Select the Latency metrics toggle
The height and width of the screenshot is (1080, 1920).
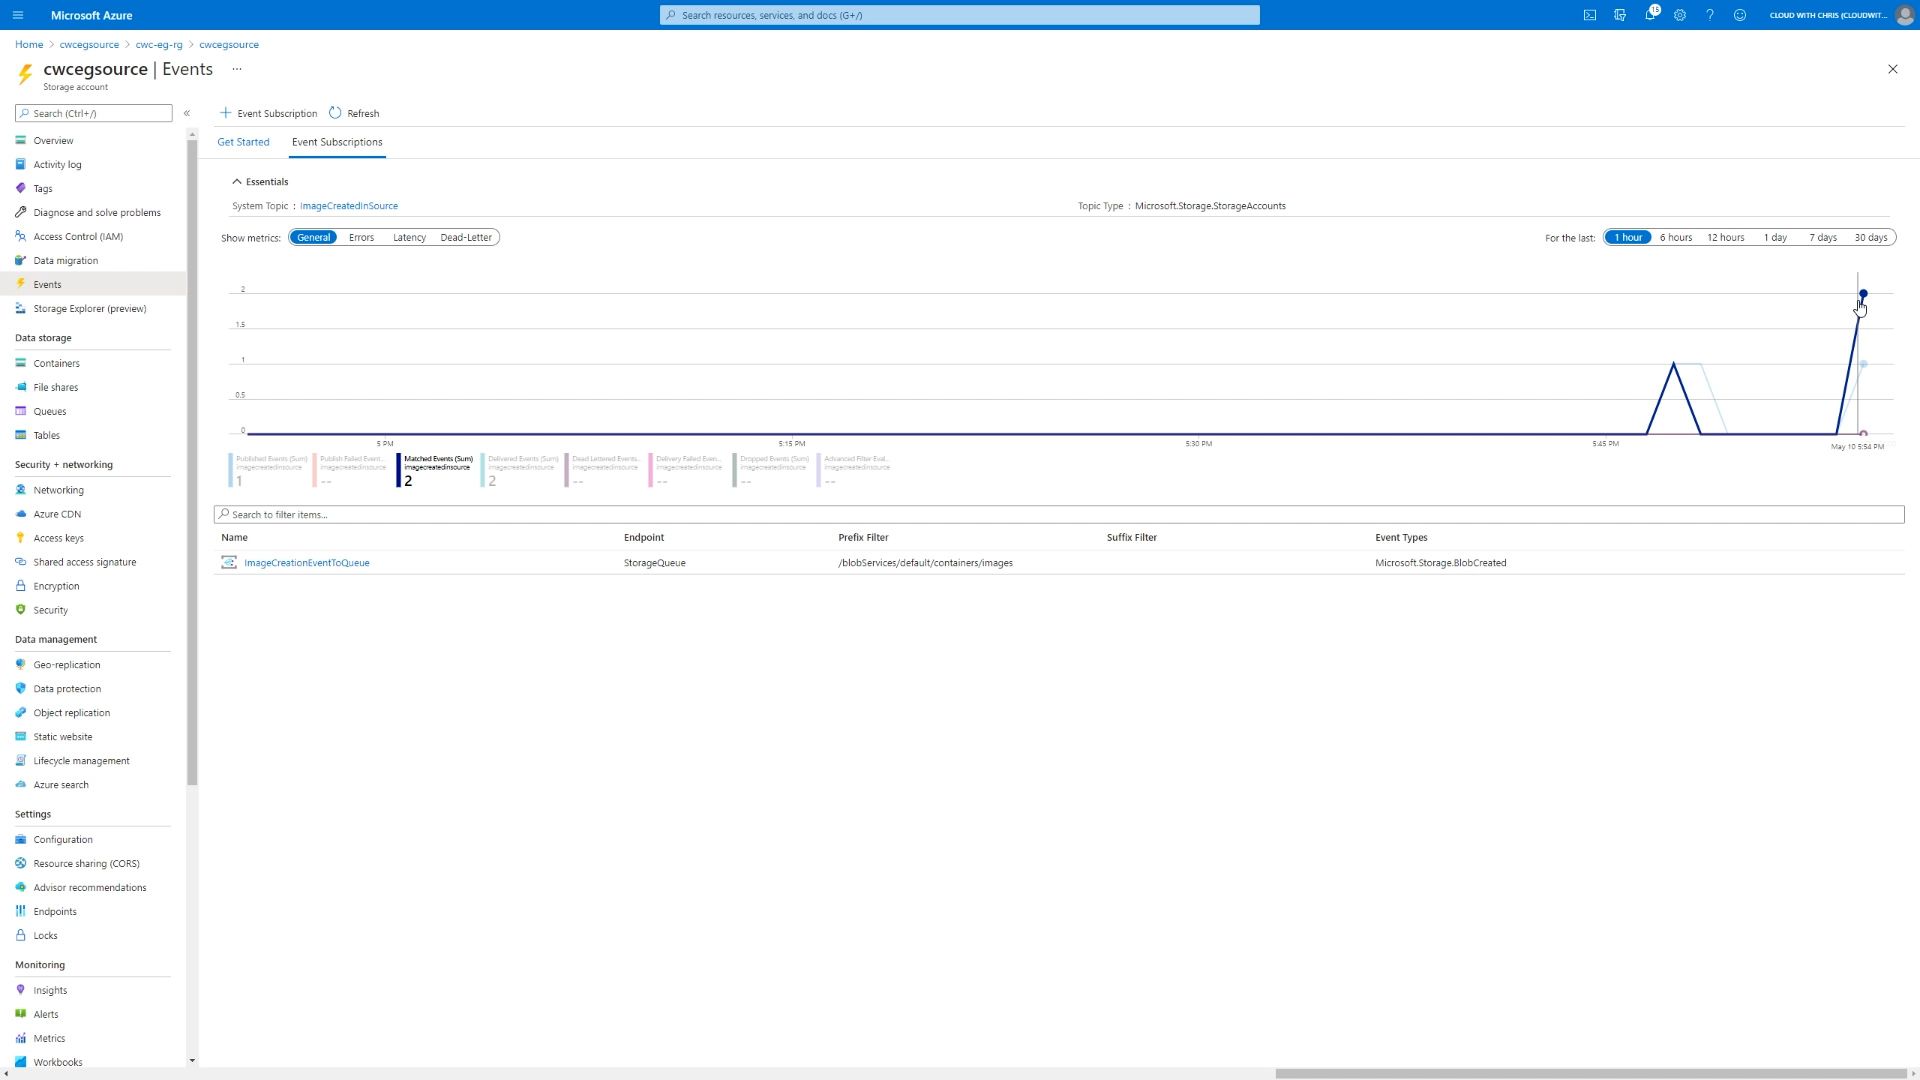coord(407,237)
